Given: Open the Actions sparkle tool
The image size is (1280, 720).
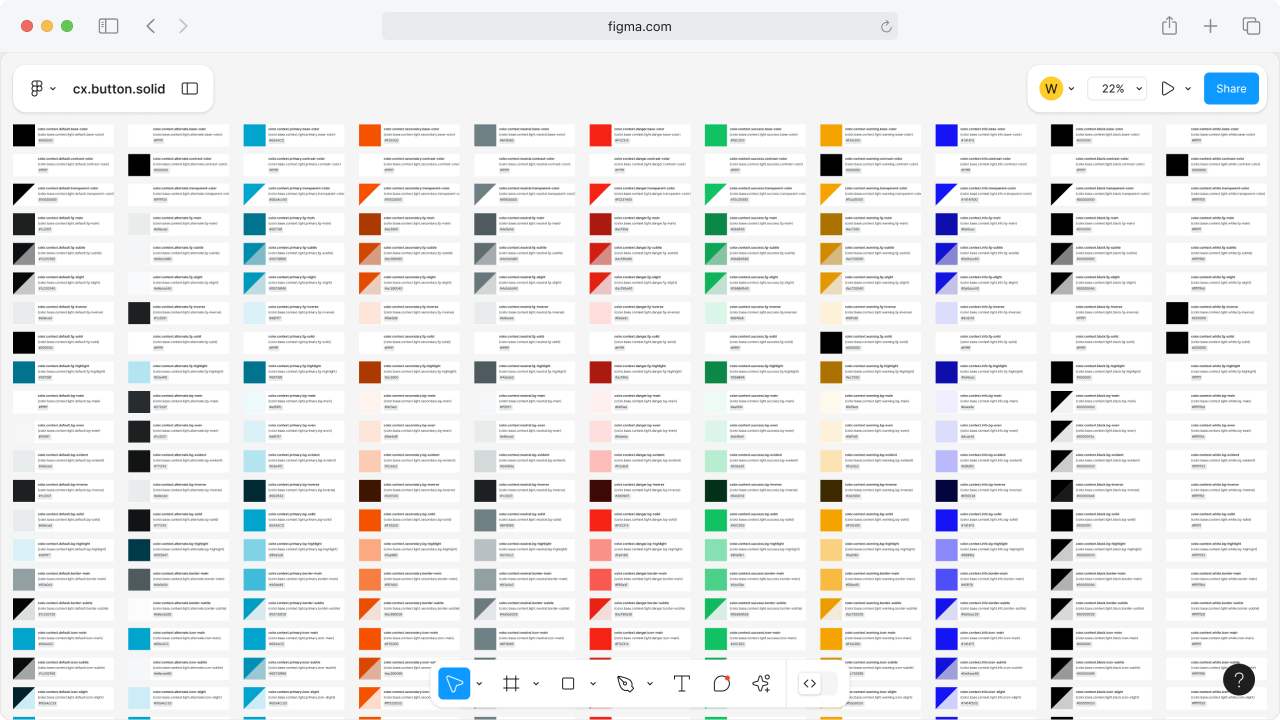Looking at the screenshot, I should [762, 683].
